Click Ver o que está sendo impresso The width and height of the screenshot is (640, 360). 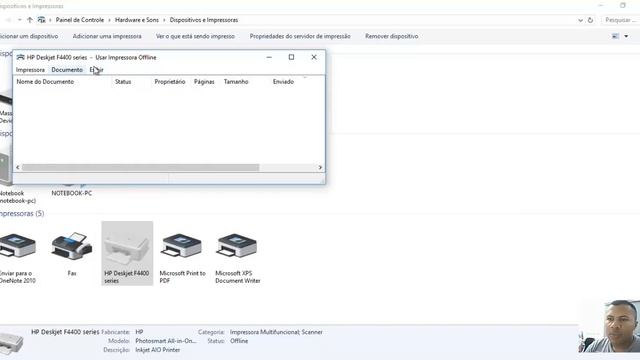195,36
